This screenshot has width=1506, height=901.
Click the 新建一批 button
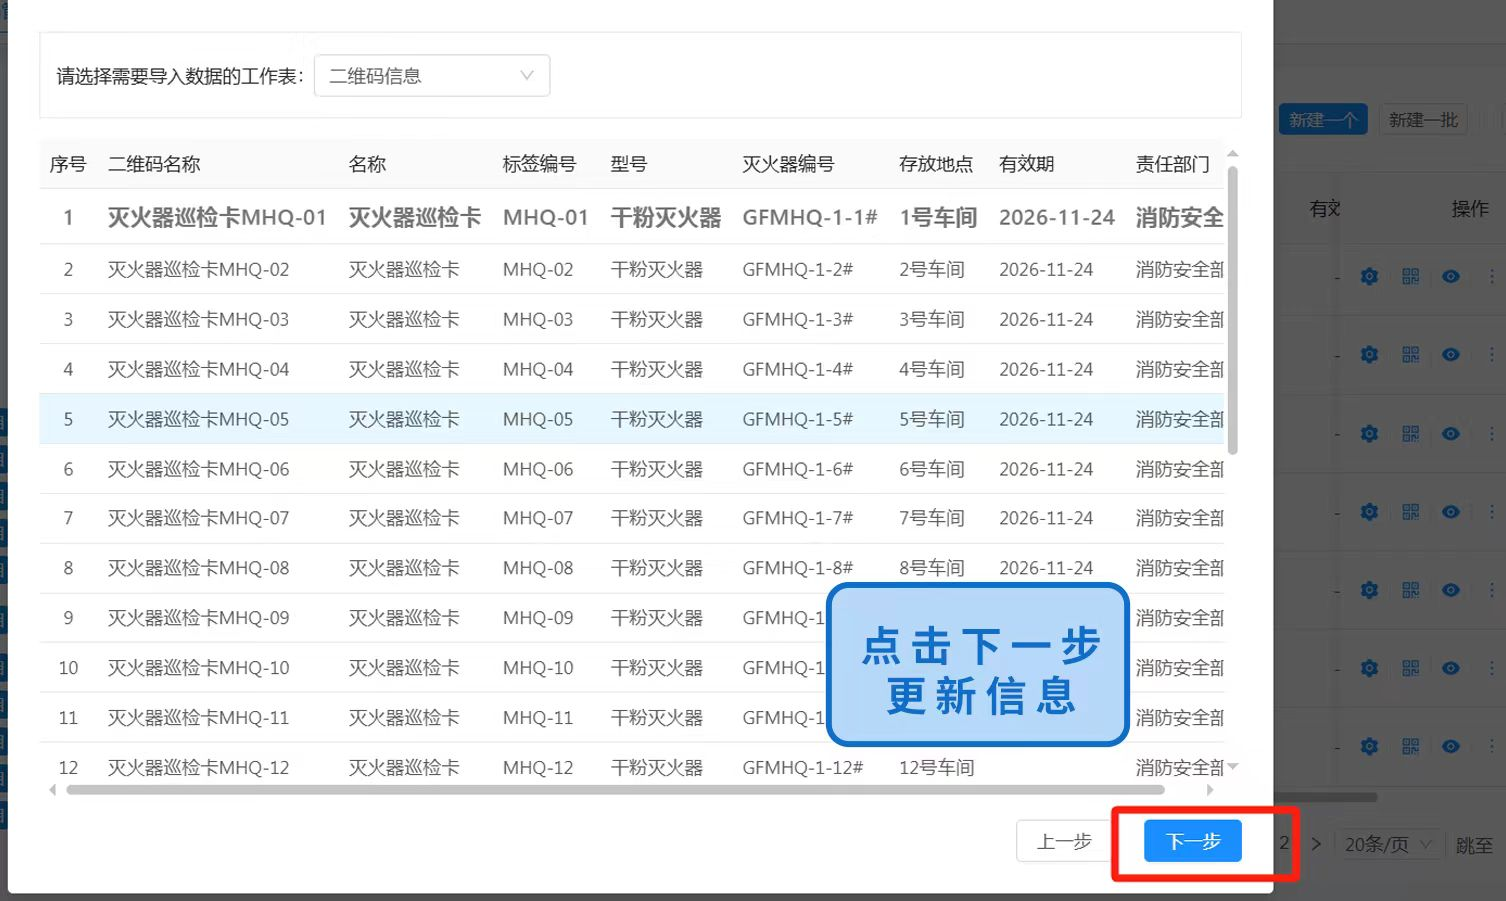(1423, 118)
